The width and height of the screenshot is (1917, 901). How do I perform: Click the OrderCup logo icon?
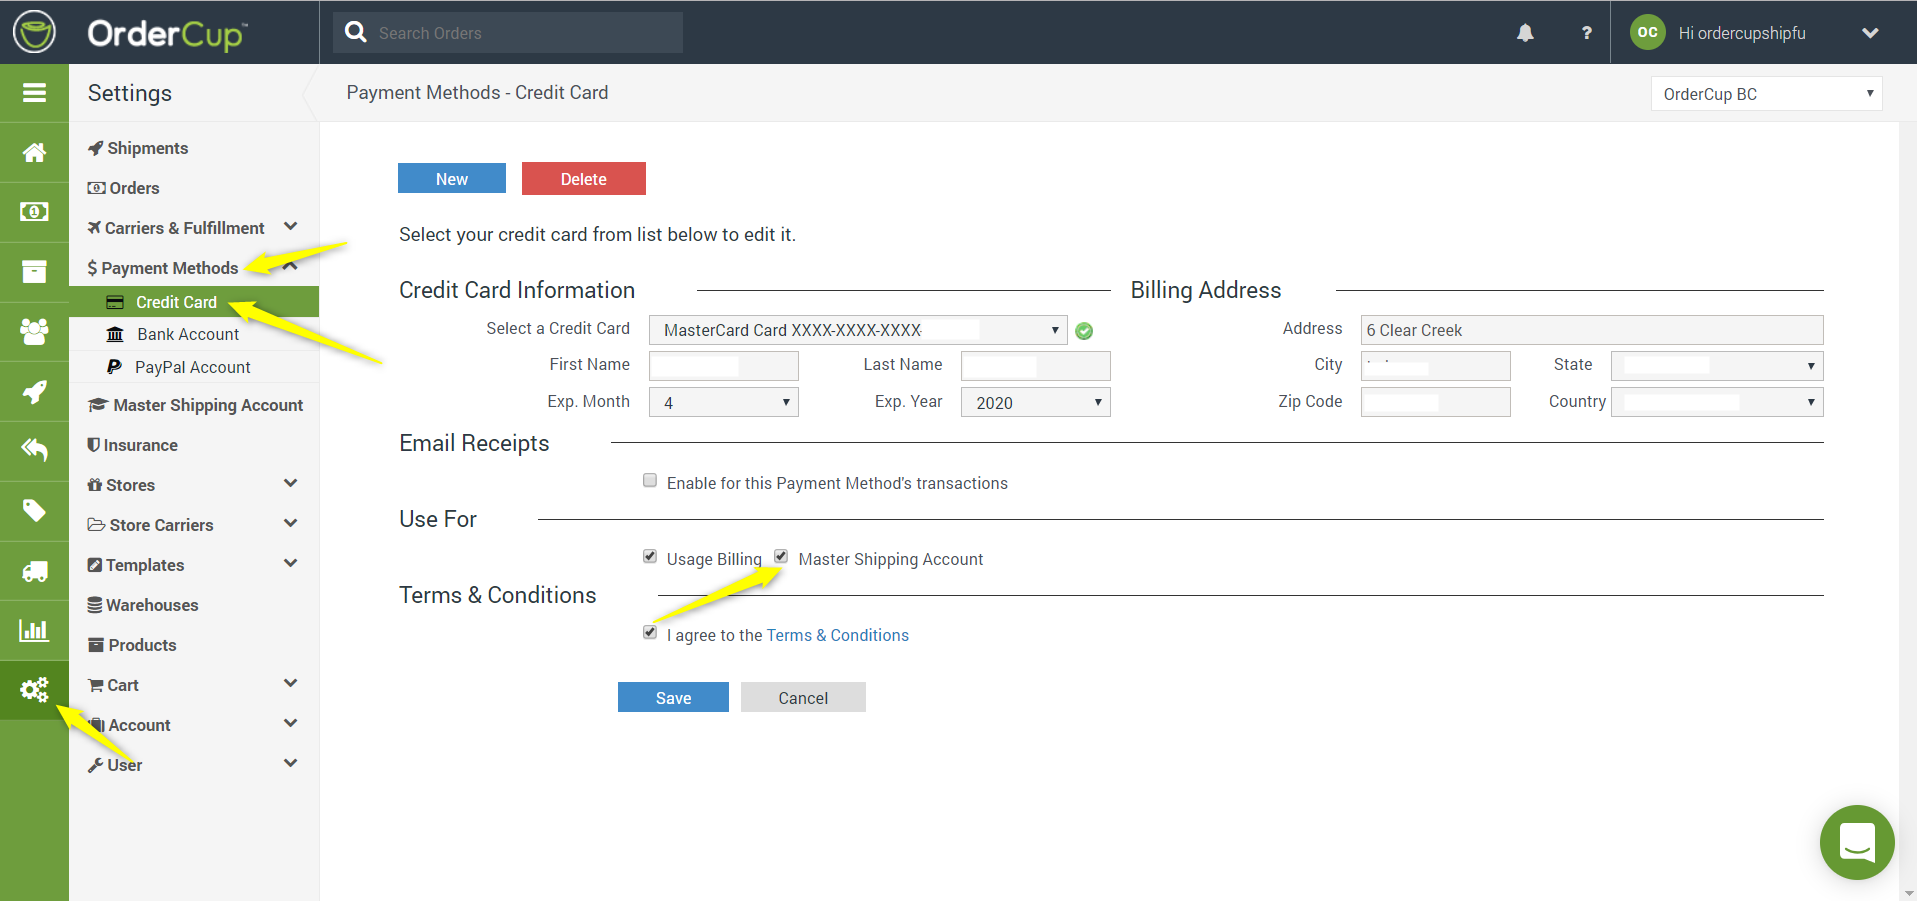(34, 32)
